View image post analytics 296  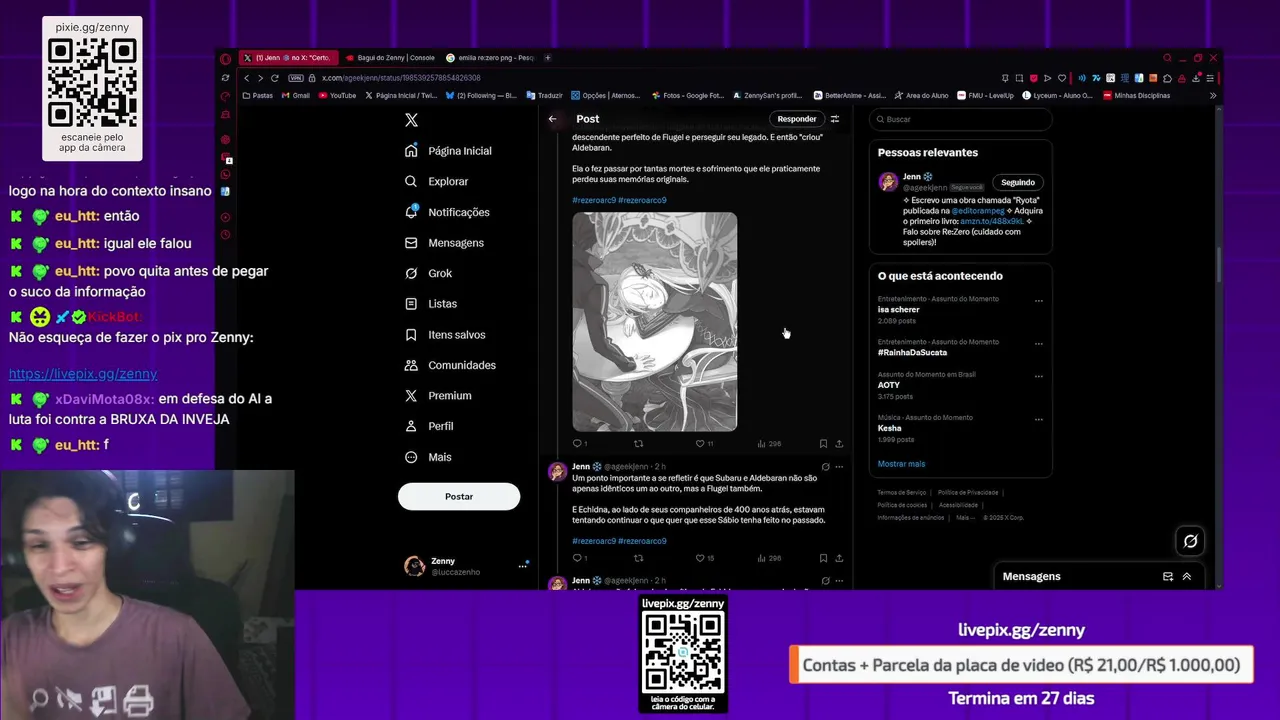point(770,443)
